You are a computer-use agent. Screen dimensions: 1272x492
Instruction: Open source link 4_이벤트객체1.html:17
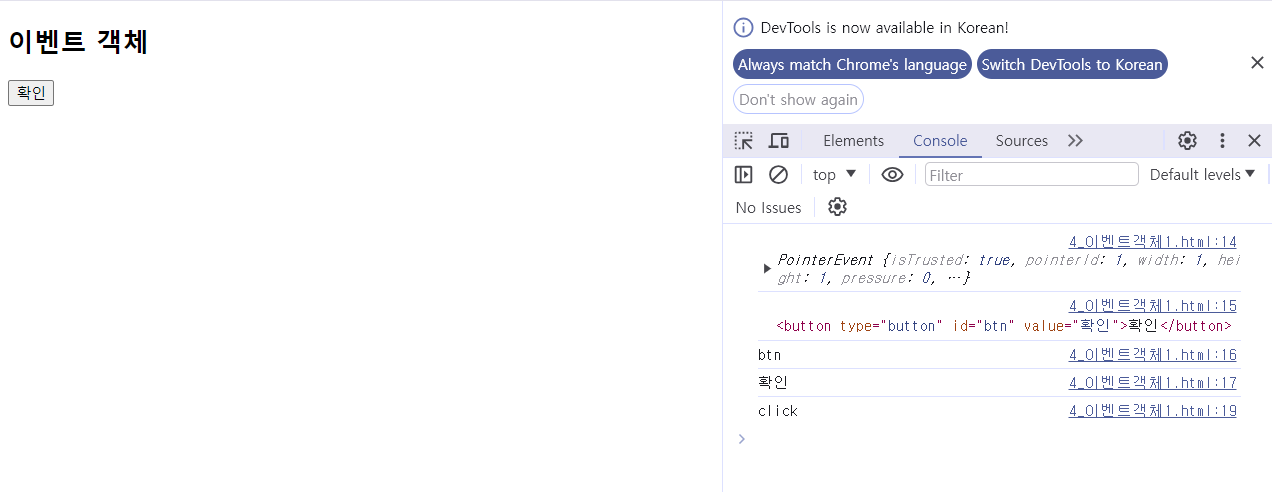[1152, 383]
